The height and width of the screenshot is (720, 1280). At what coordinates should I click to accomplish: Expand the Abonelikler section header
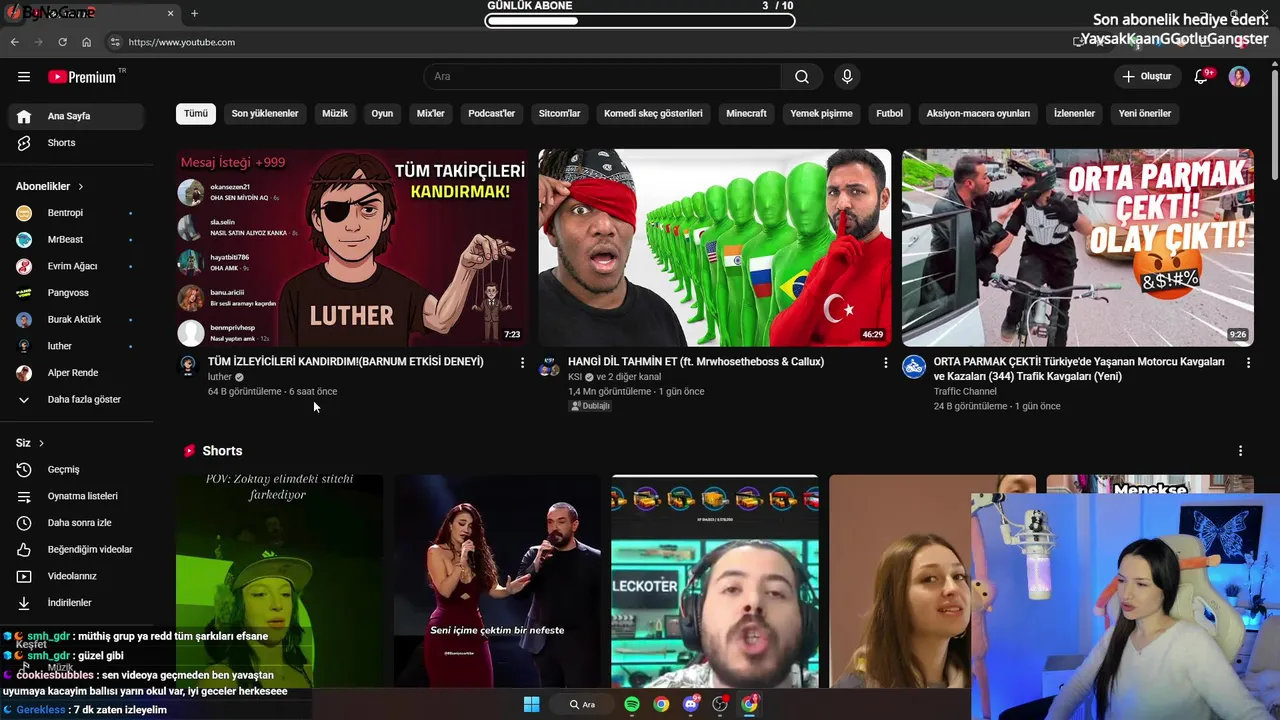click(x=50, y=186)
